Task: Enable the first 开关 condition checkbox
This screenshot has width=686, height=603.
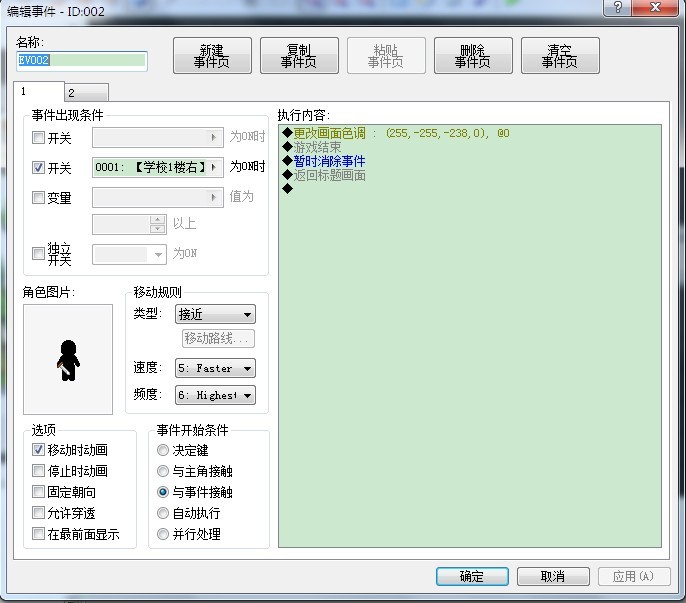Action: [38, 138]
